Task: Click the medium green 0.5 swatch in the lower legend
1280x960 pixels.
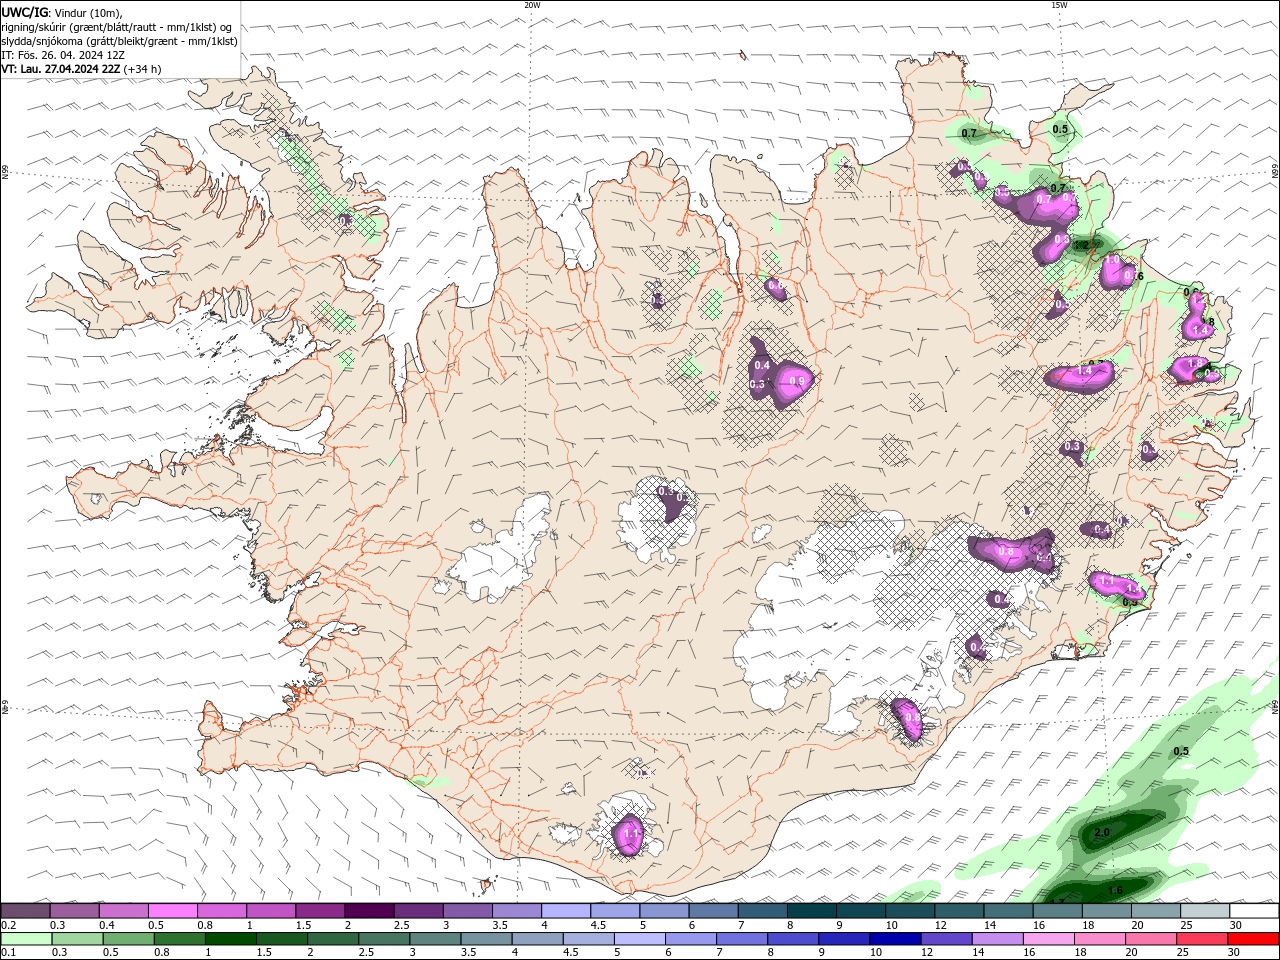Action: pos(128,939)
